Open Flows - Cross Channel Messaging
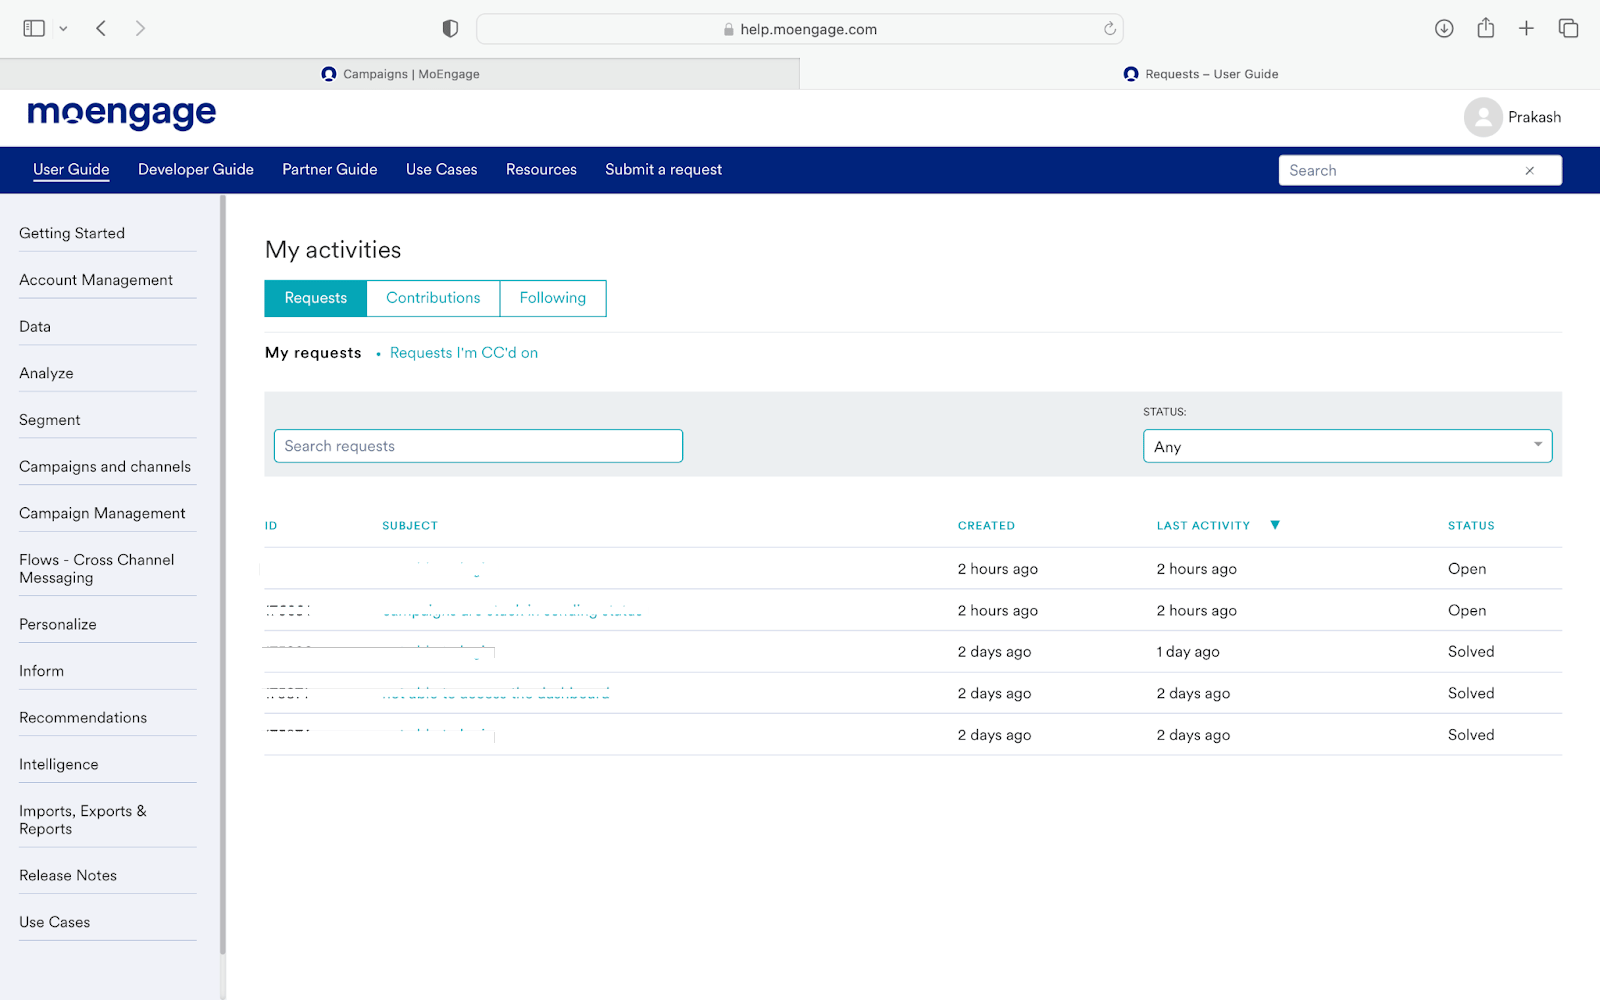Viewport: 1600px width, 1000px height. coord(97,569)
